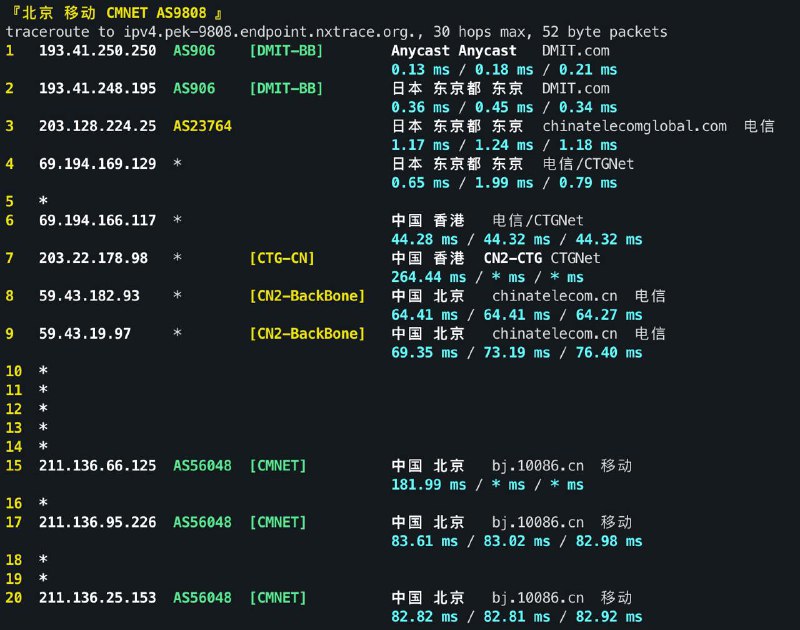Click '中国 香港' on hop 6 row
800x630 pixels.
(x=428, y=221)
